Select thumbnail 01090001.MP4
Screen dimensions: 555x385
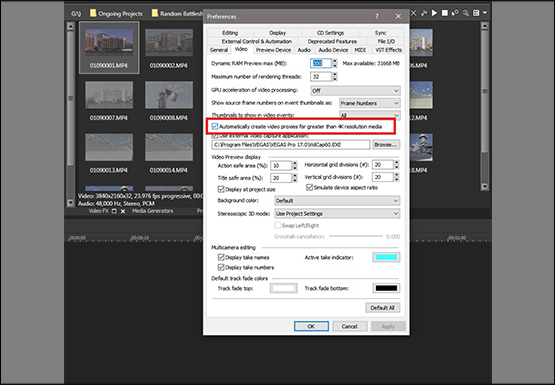pos(109,48)
